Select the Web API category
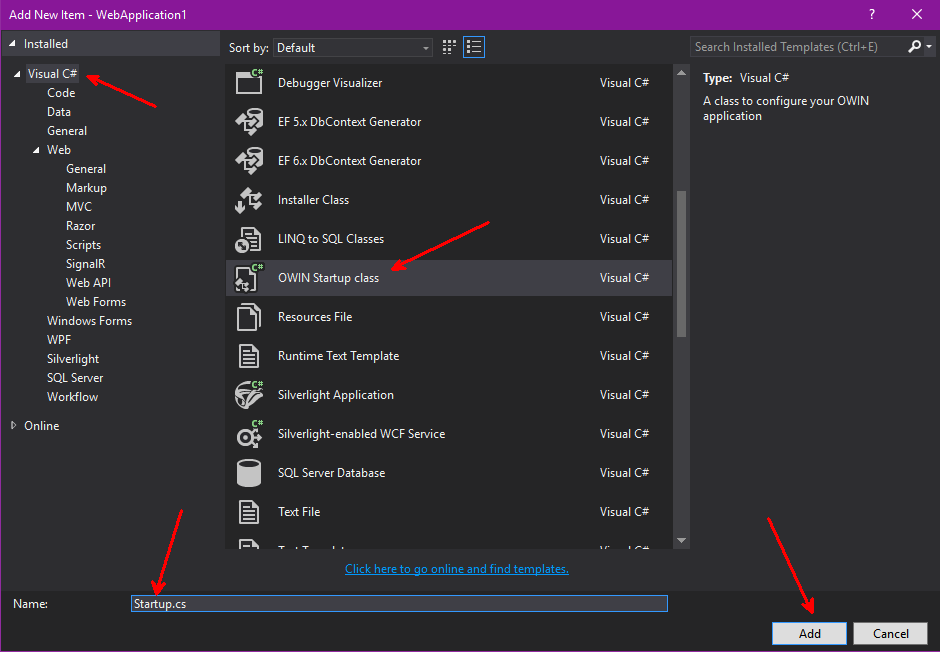 click(88, 283)
